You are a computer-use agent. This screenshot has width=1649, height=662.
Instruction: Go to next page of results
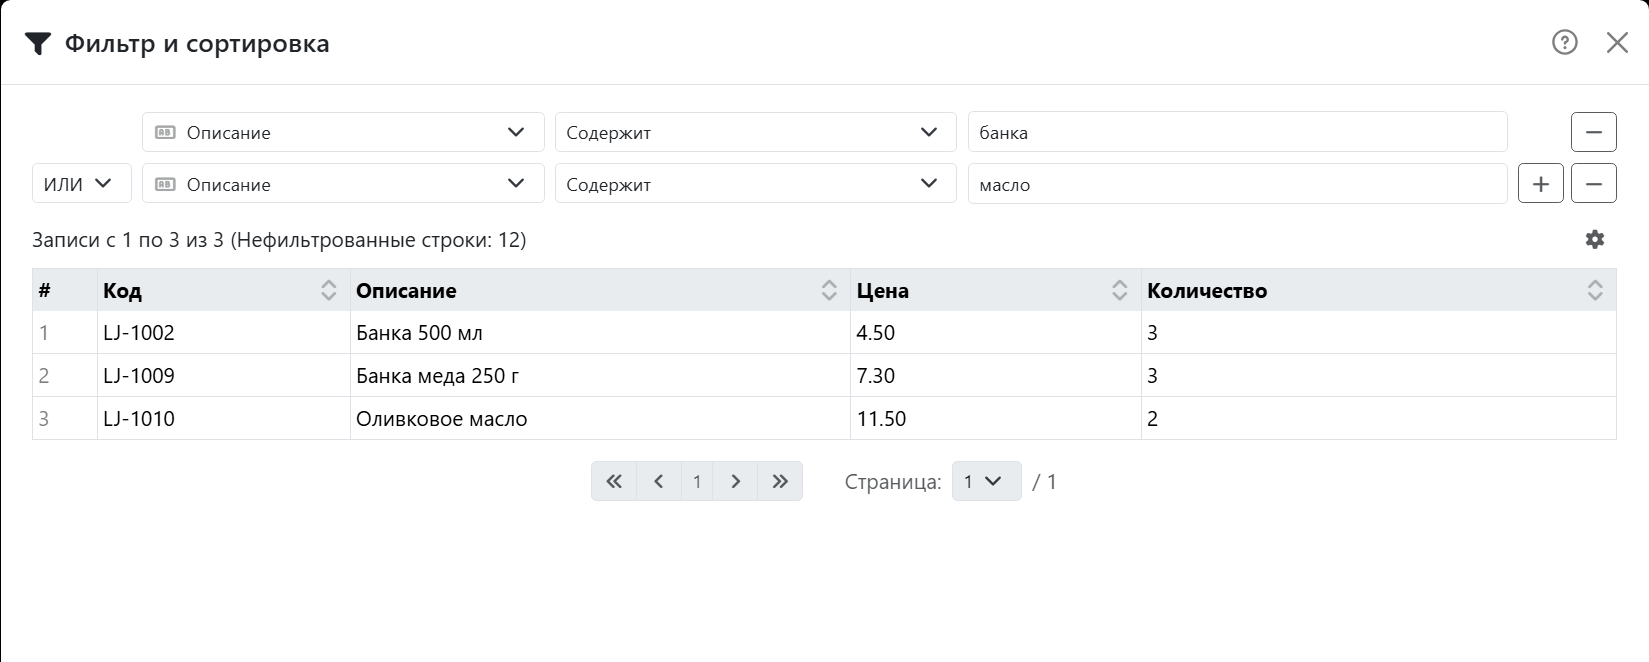pos(736,481)
